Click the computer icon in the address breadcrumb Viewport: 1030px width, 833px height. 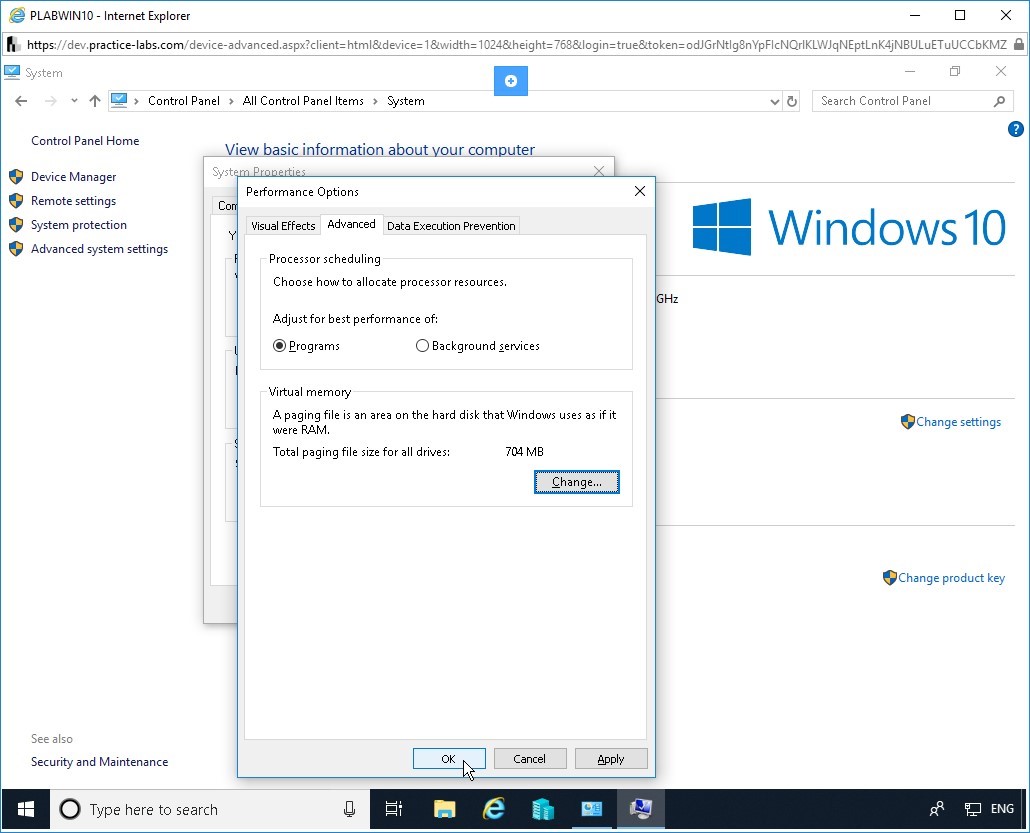tap(119, 101)
